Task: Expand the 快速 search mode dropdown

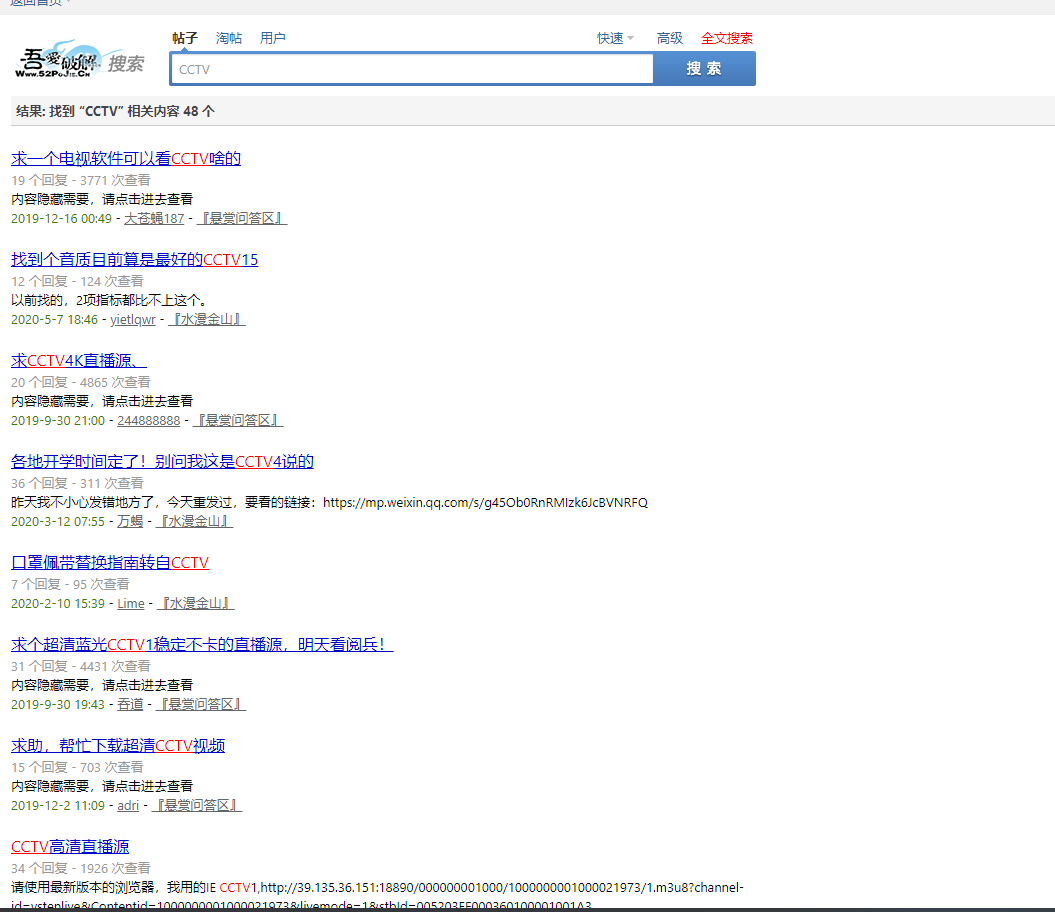Action: [x=615, y=38]
